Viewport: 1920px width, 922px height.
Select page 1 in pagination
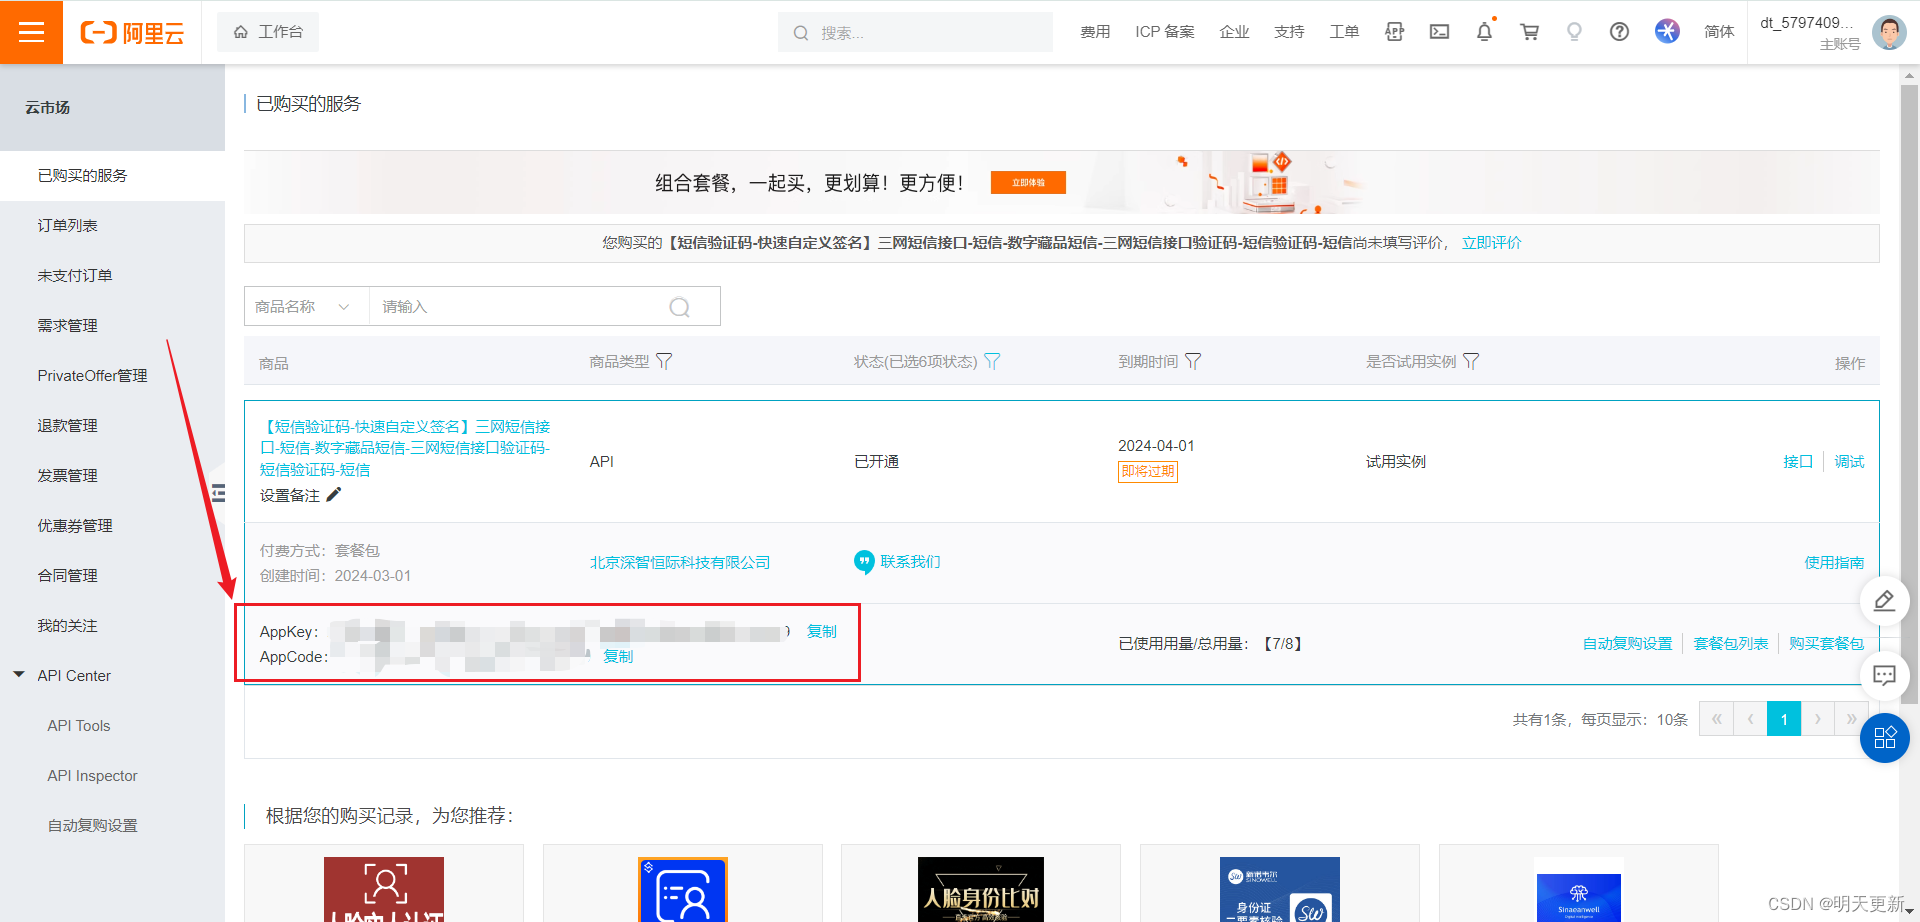1784,719
